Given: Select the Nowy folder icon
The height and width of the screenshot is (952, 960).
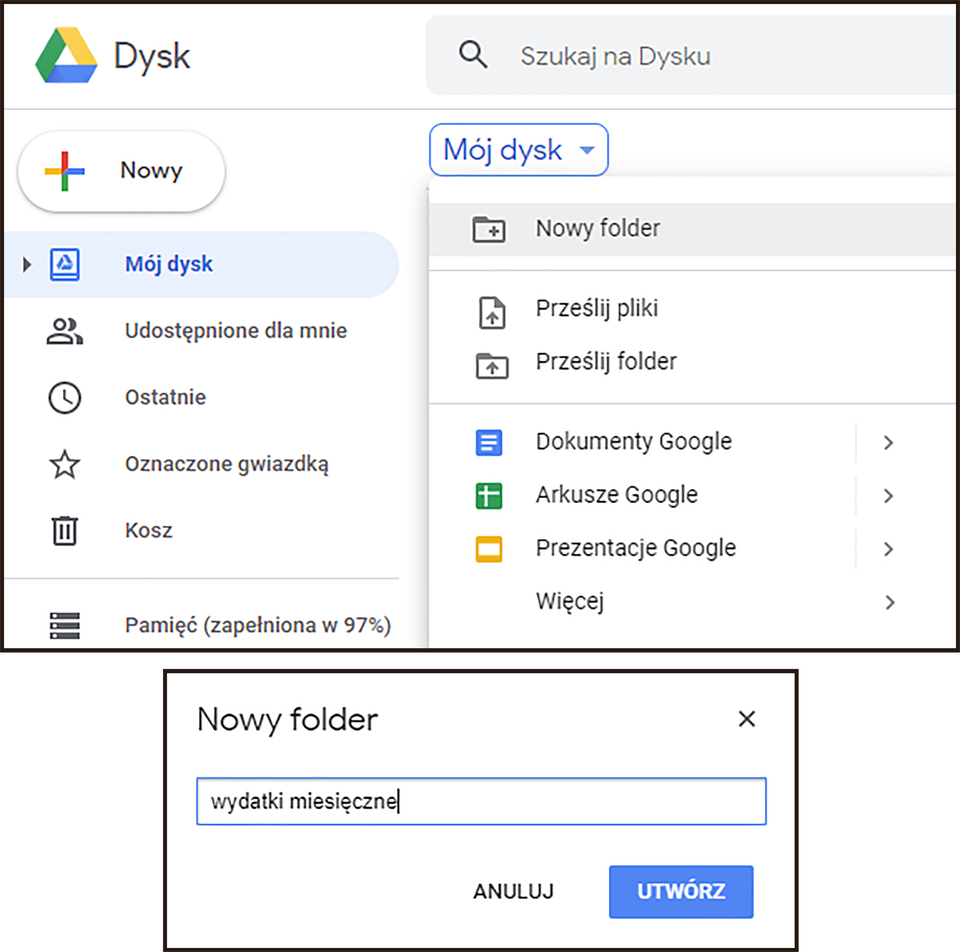Looking at the screenshot, I should pos(491,228).
